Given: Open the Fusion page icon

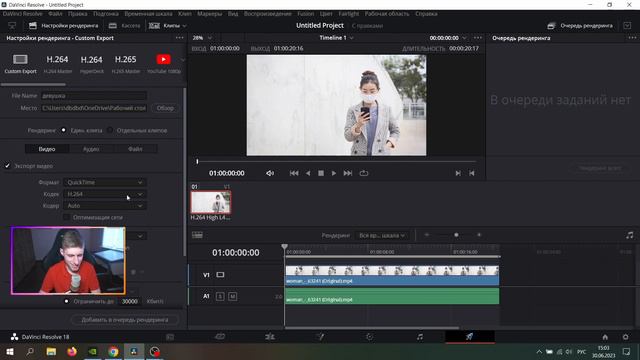Looking at the screenshot, I should click(320, 337).
